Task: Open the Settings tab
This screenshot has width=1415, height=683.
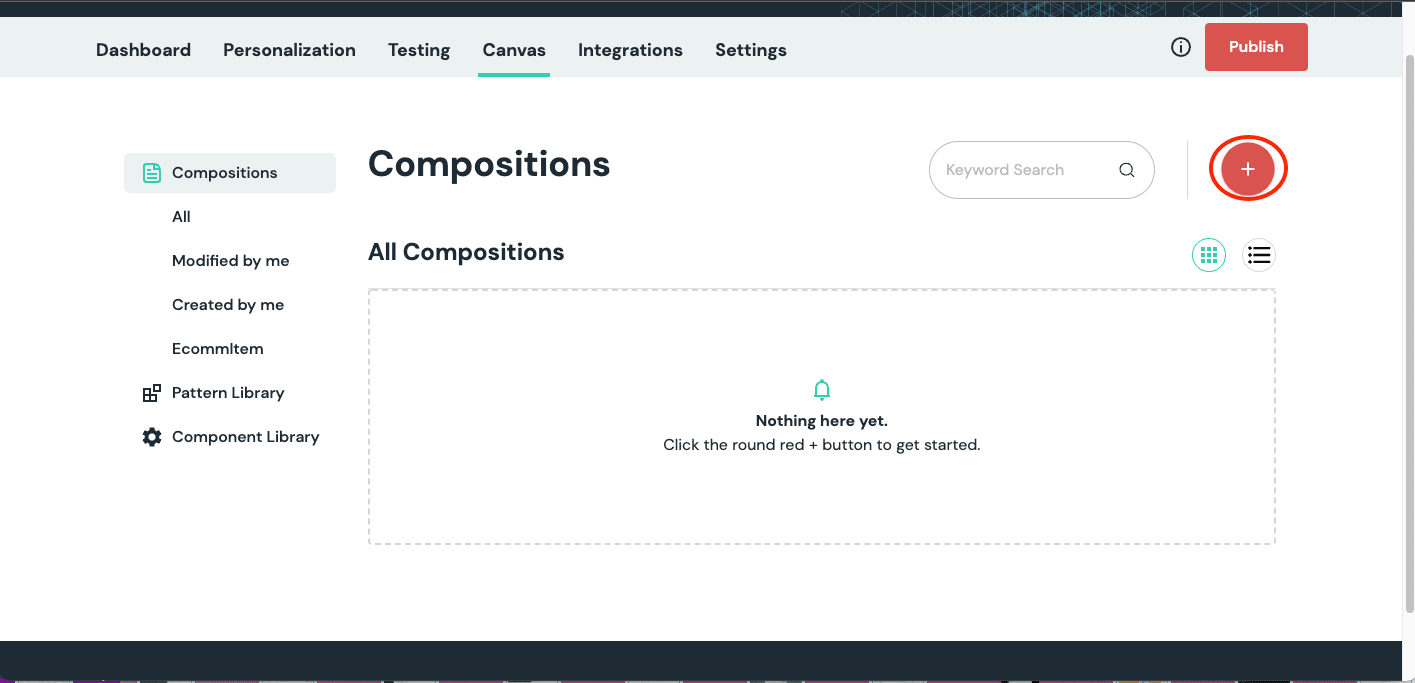Action: (751, 50)
